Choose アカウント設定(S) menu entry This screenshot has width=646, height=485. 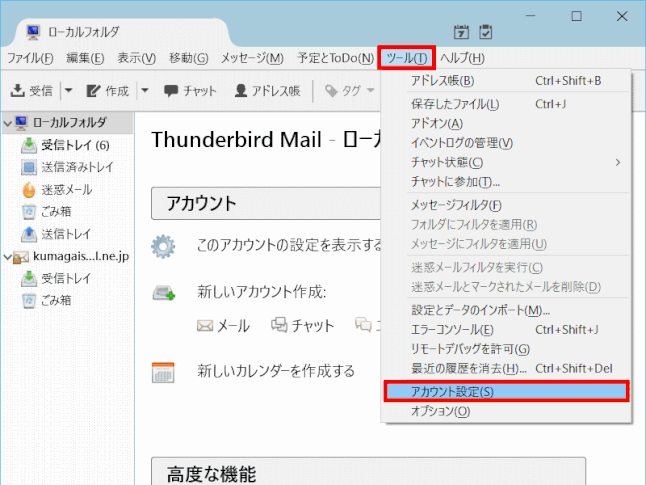pyautogui.click(x=506, y=391)
